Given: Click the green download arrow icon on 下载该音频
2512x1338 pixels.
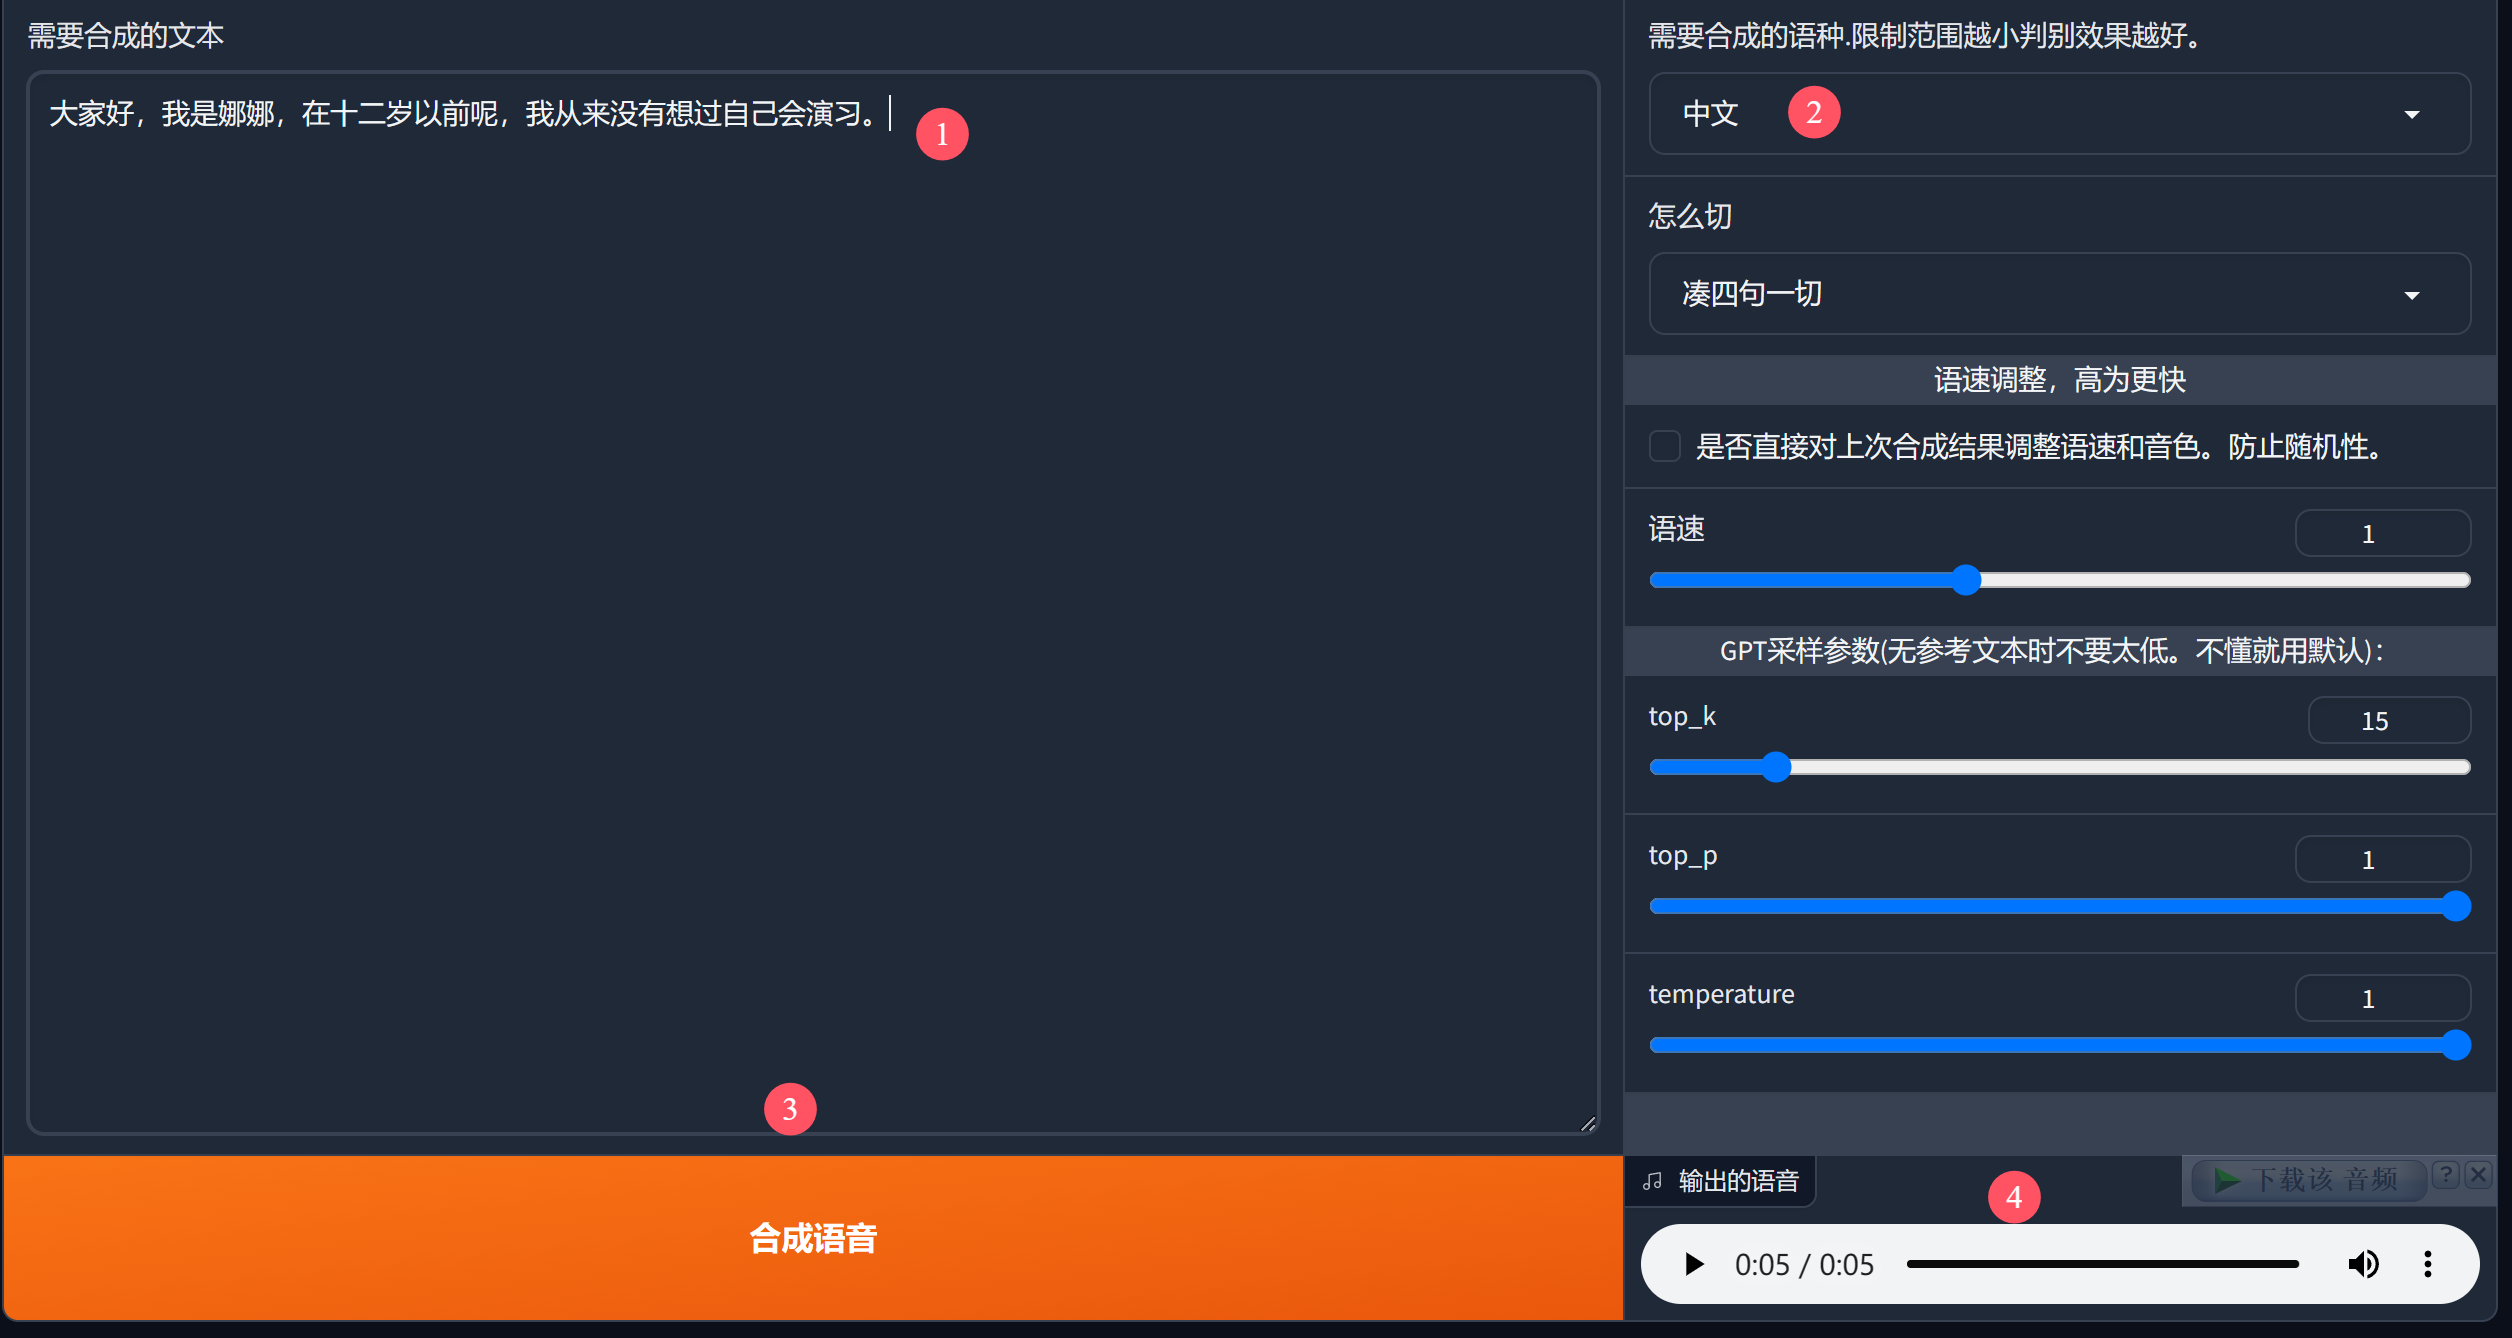Looking at the screenshot, I should 2227,1179.
